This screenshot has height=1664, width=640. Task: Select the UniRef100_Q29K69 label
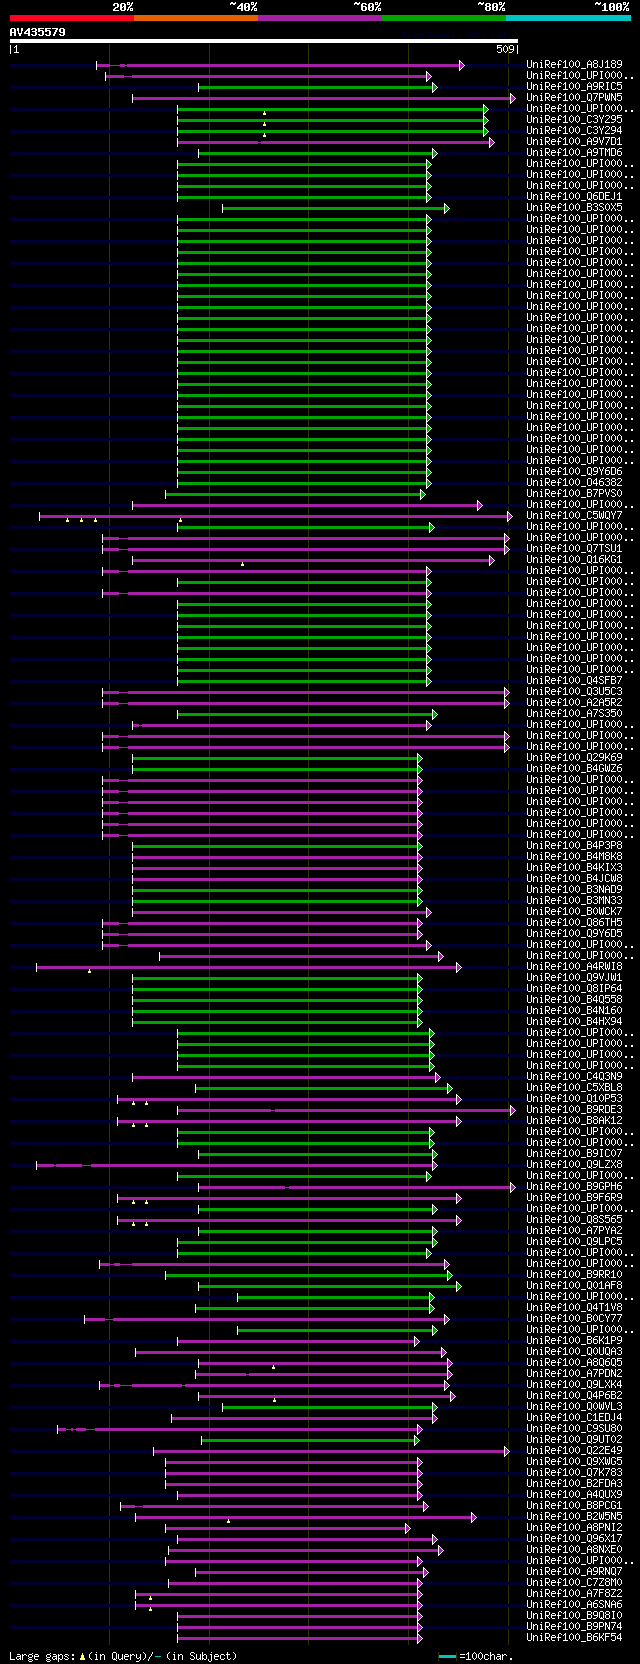pyautogui.click(x=574, y=758)
